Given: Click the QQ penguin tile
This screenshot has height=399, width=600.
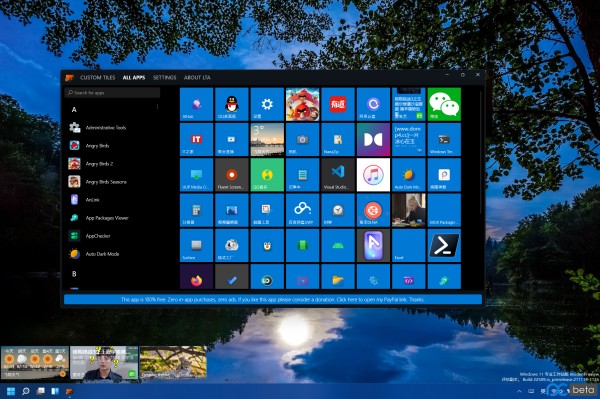Looking at the screenshot, I should [232, 104].
